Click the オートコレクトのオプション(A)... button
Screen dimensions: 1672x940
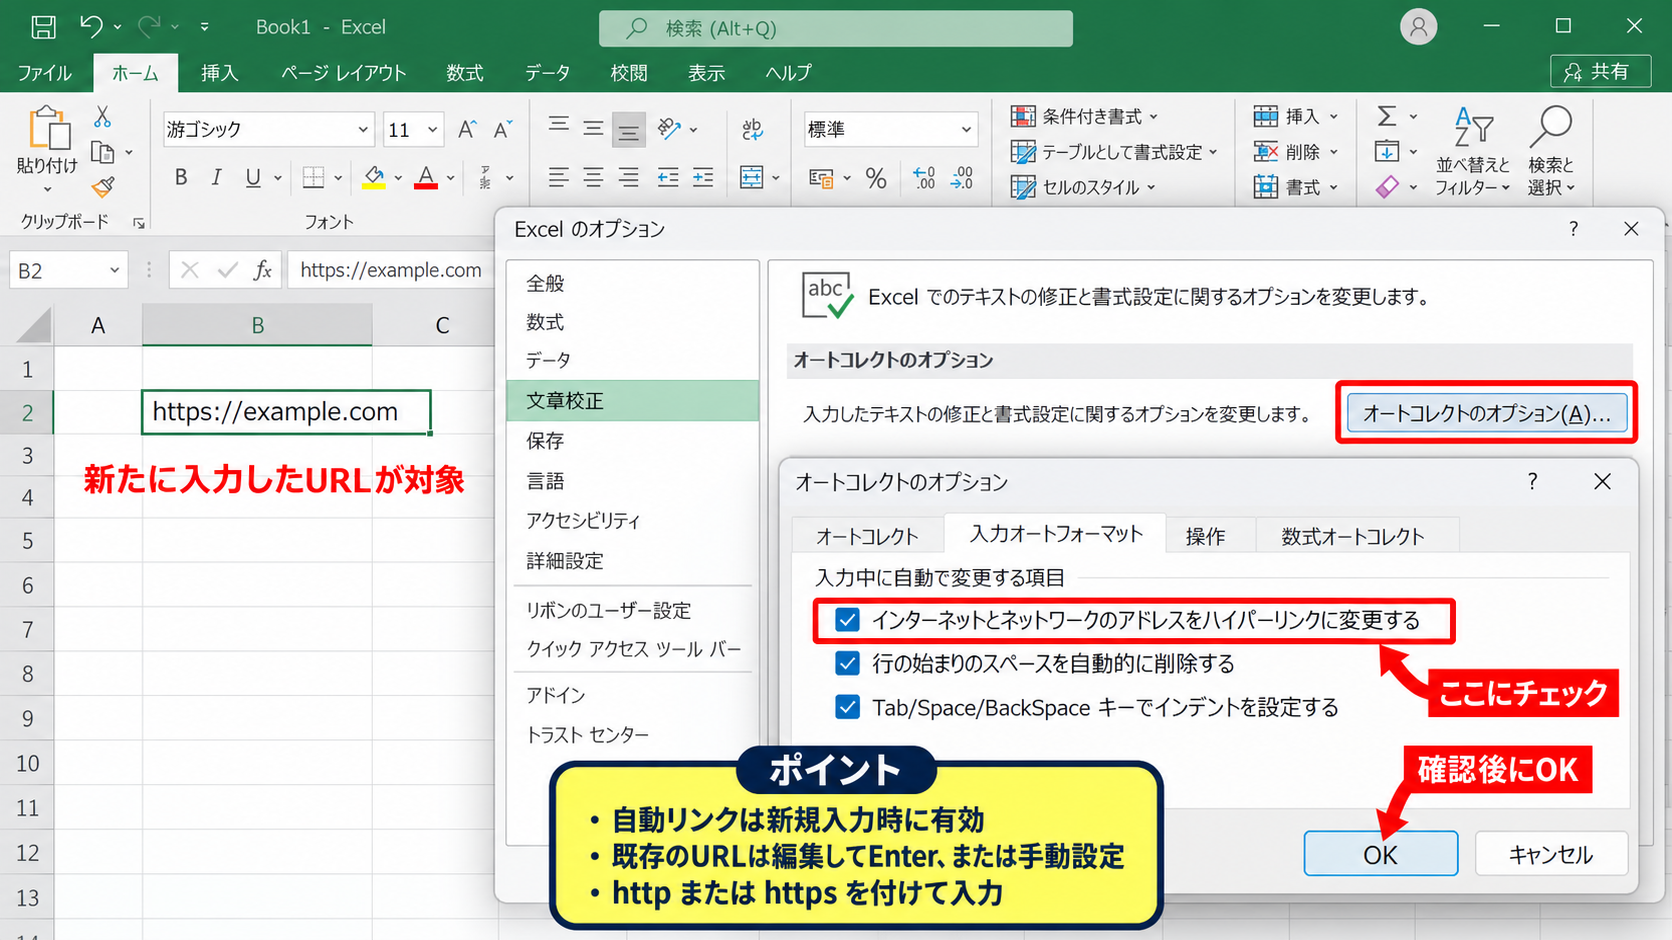coord(1486,413)
